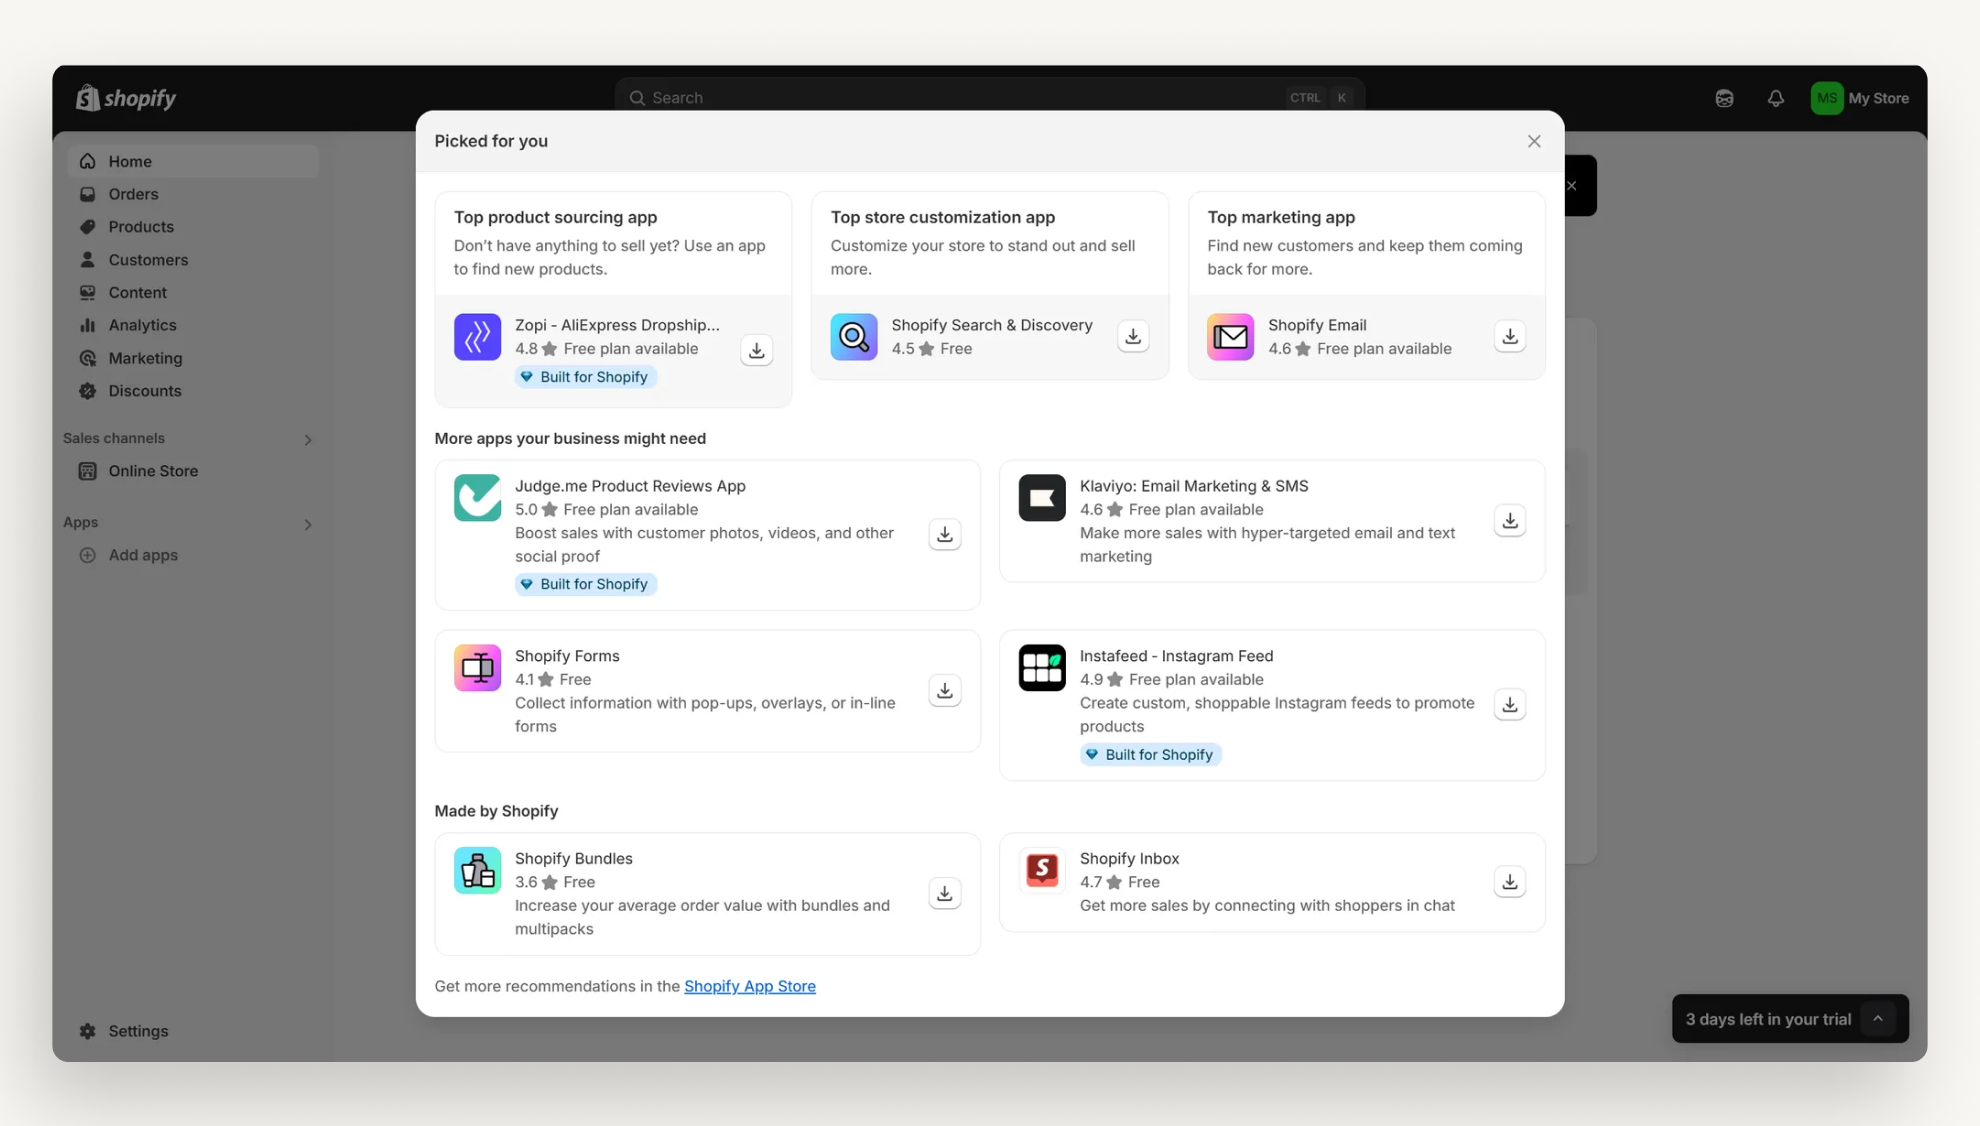Open the Content section
Screen dimensions: 1980x1126
(137, 292)
